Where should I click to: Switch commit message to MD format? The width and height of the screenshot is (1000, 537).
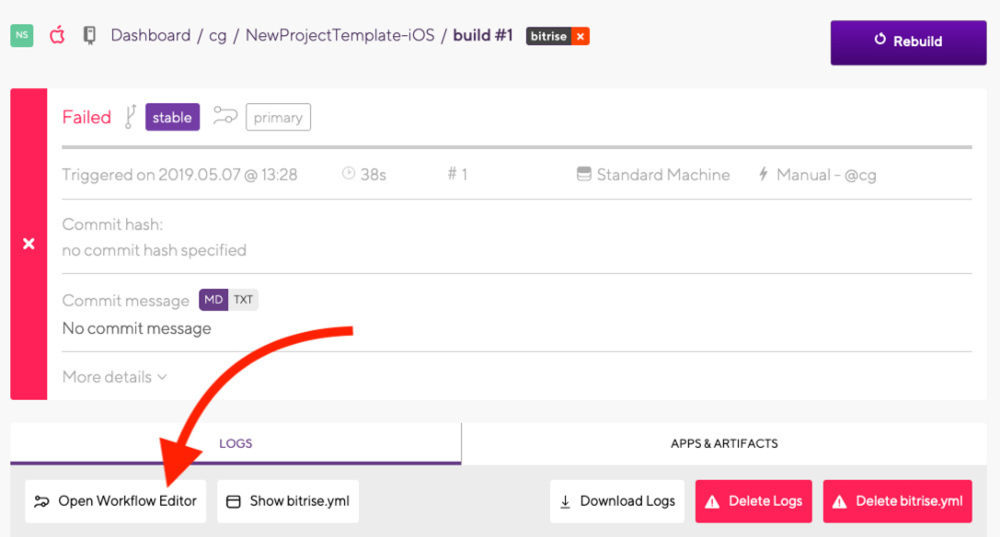point(214,300)
